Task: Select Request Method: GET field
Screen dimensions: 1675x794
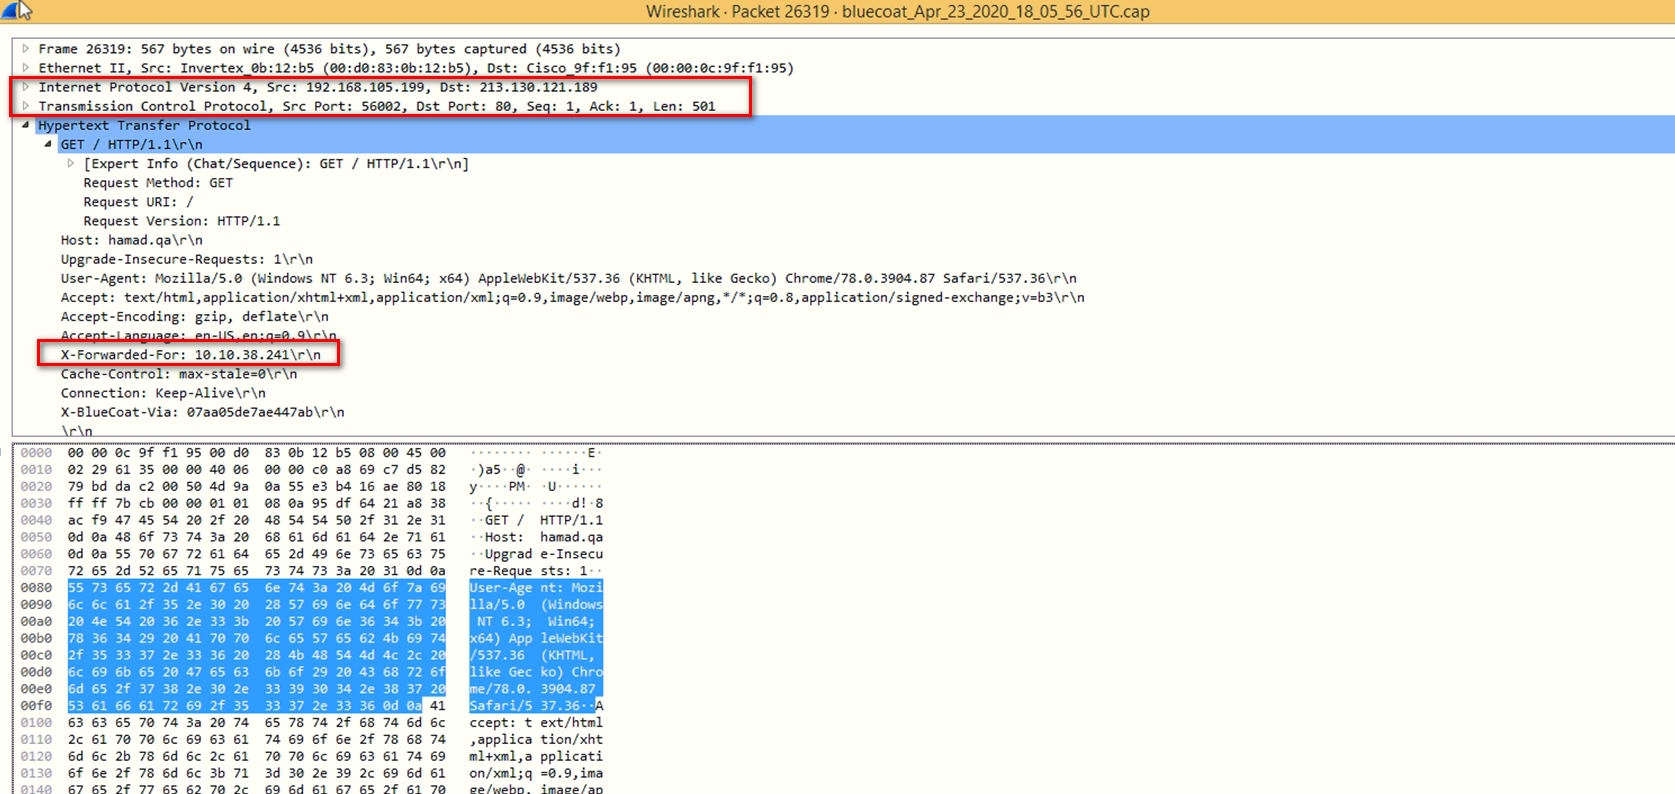Action: click(158, 182)
